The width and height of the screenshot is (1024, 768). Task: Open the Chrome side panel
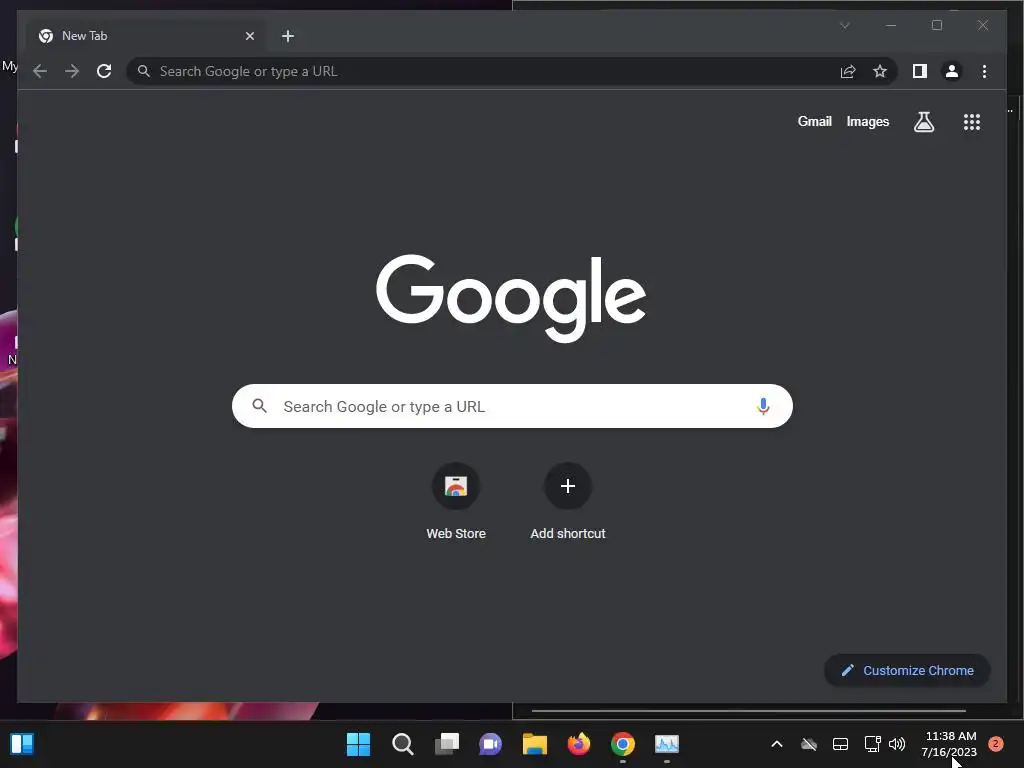(920, 71)
